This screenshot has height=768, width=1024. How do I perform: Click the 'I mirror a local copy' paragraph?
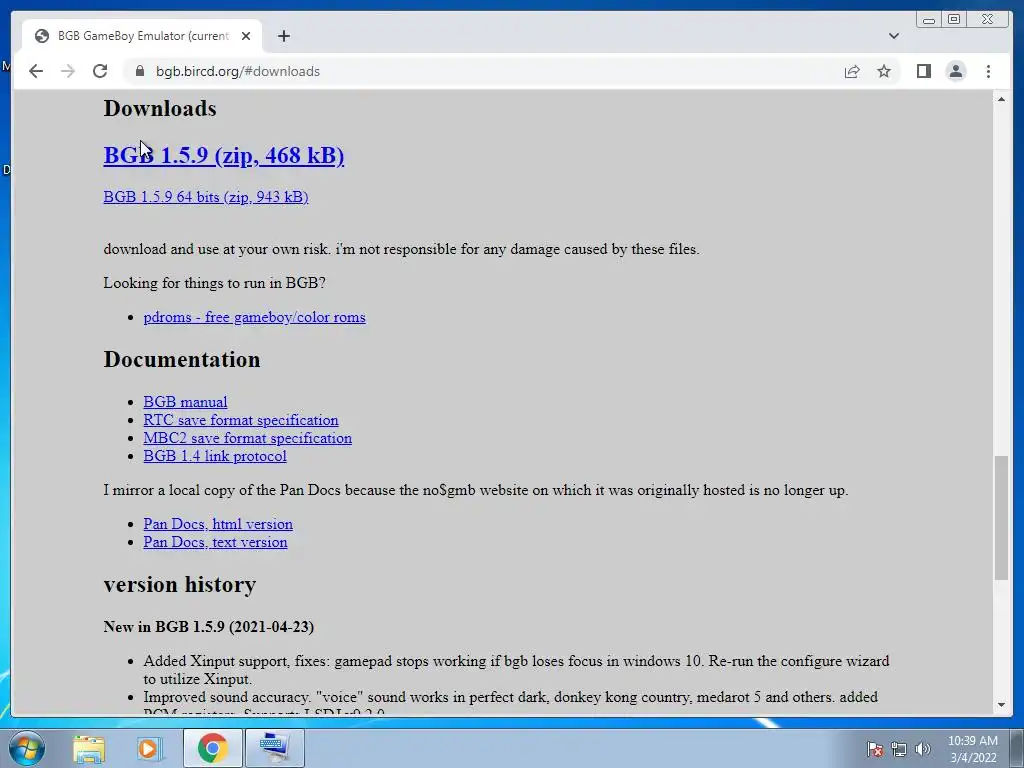(x=476, y=490)
